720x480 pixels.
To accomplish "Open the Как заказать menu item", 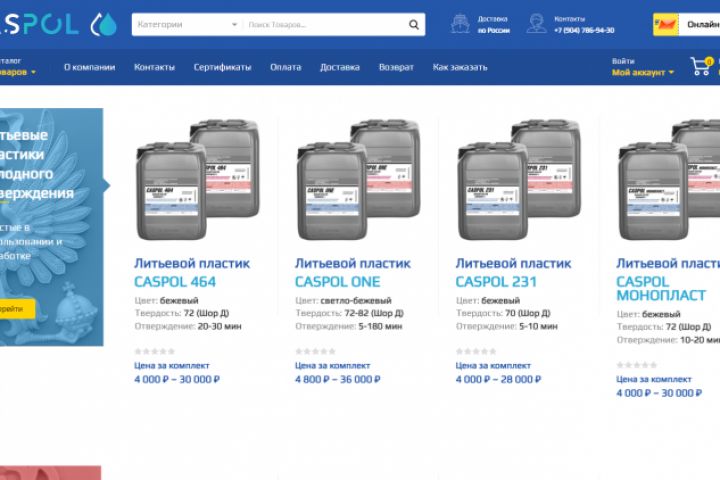I will (x=460, y=67).
